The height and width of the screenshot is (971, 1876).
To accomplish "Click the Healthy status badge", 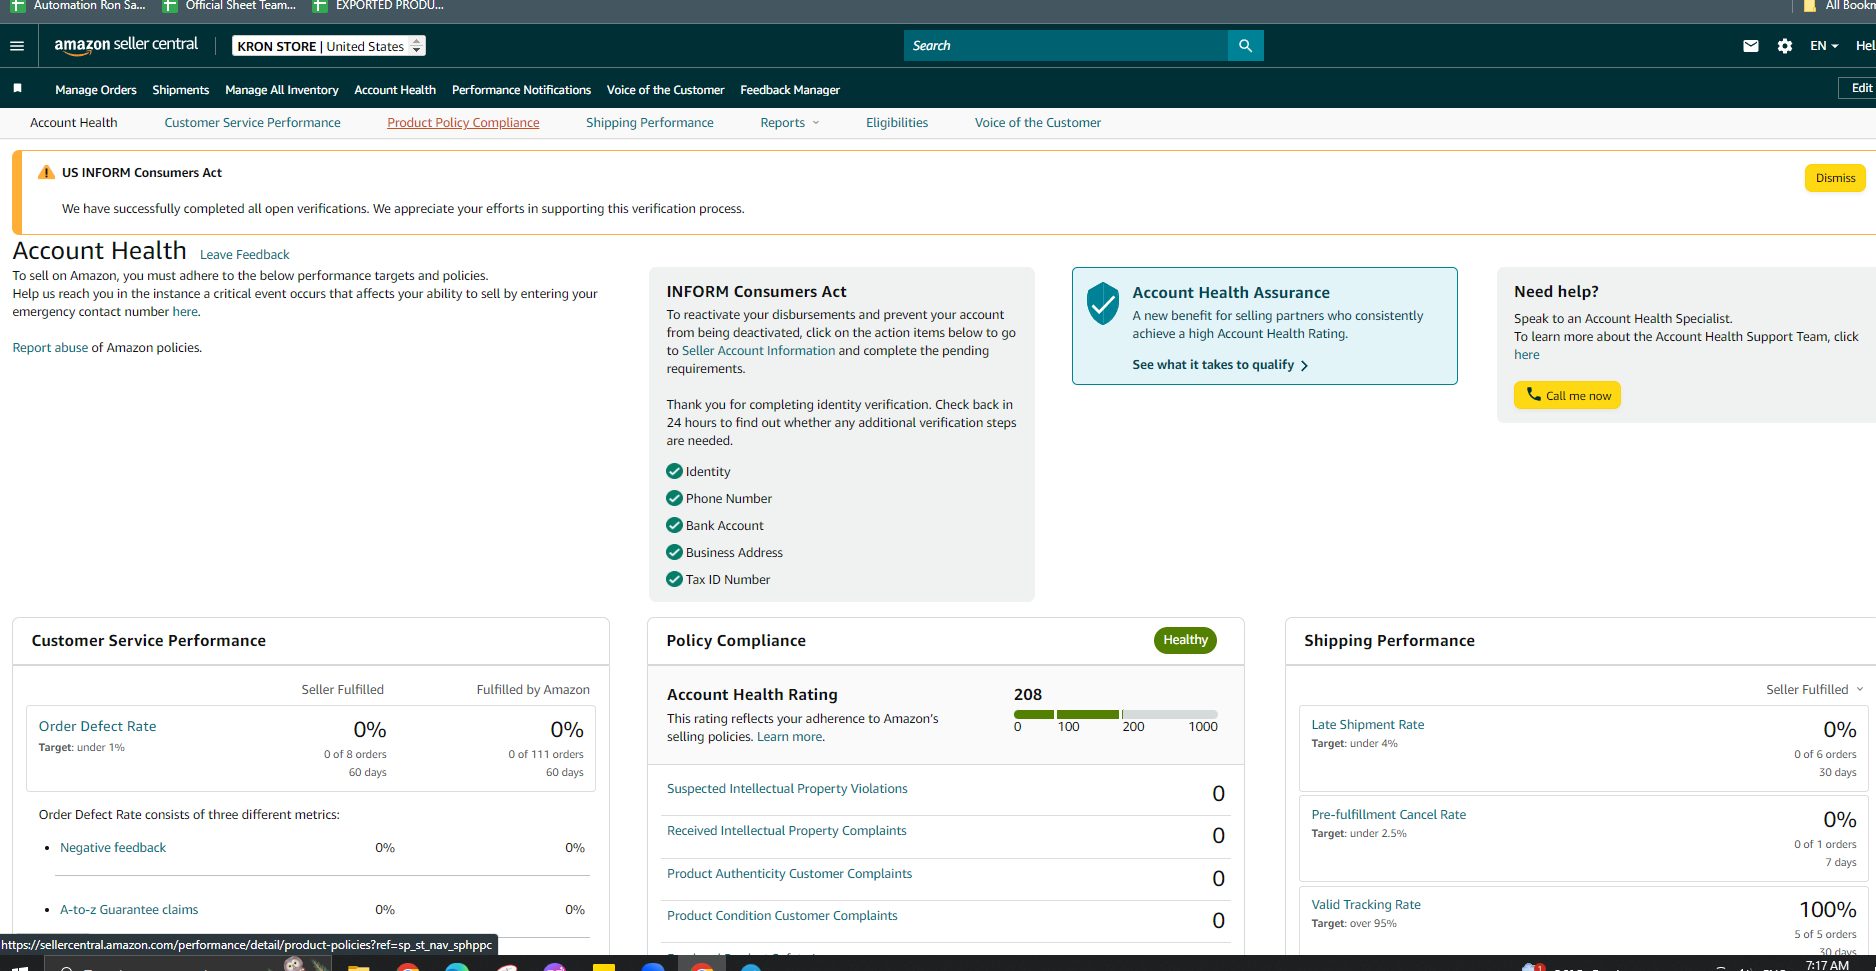I will pos(1185,640).
